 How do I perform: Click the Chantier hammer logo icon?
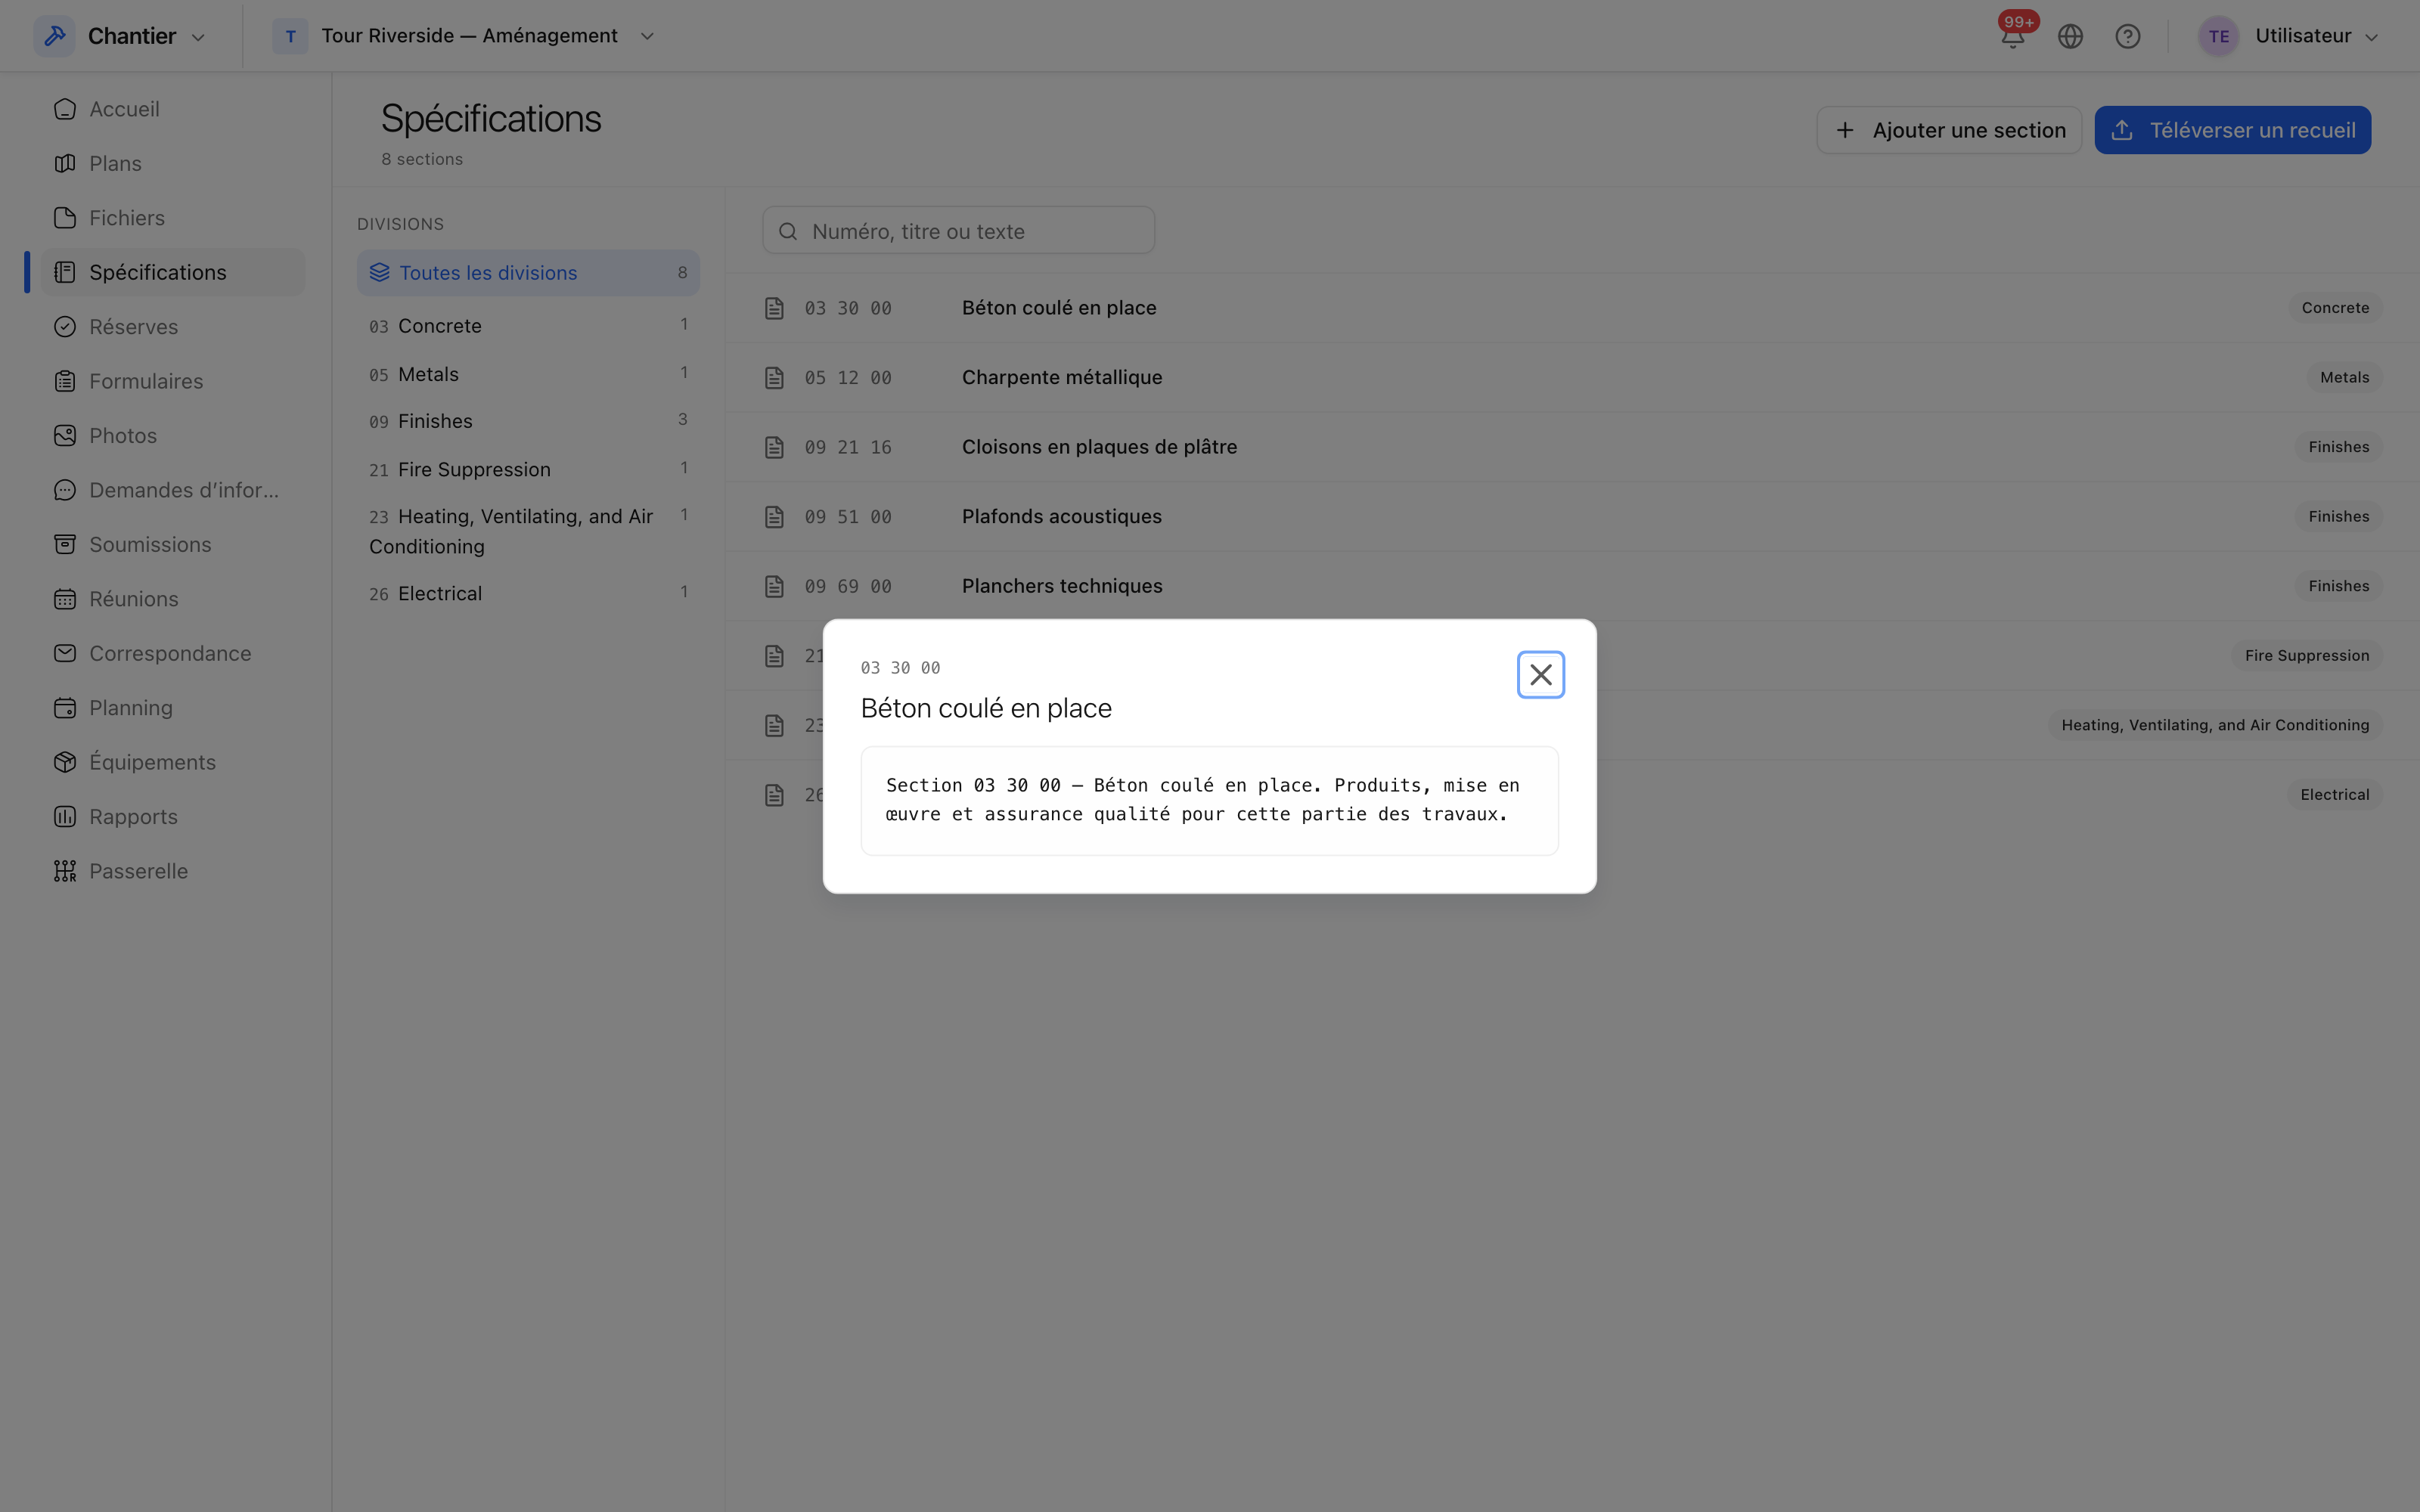pyautogui.click(x=54, y=36)
